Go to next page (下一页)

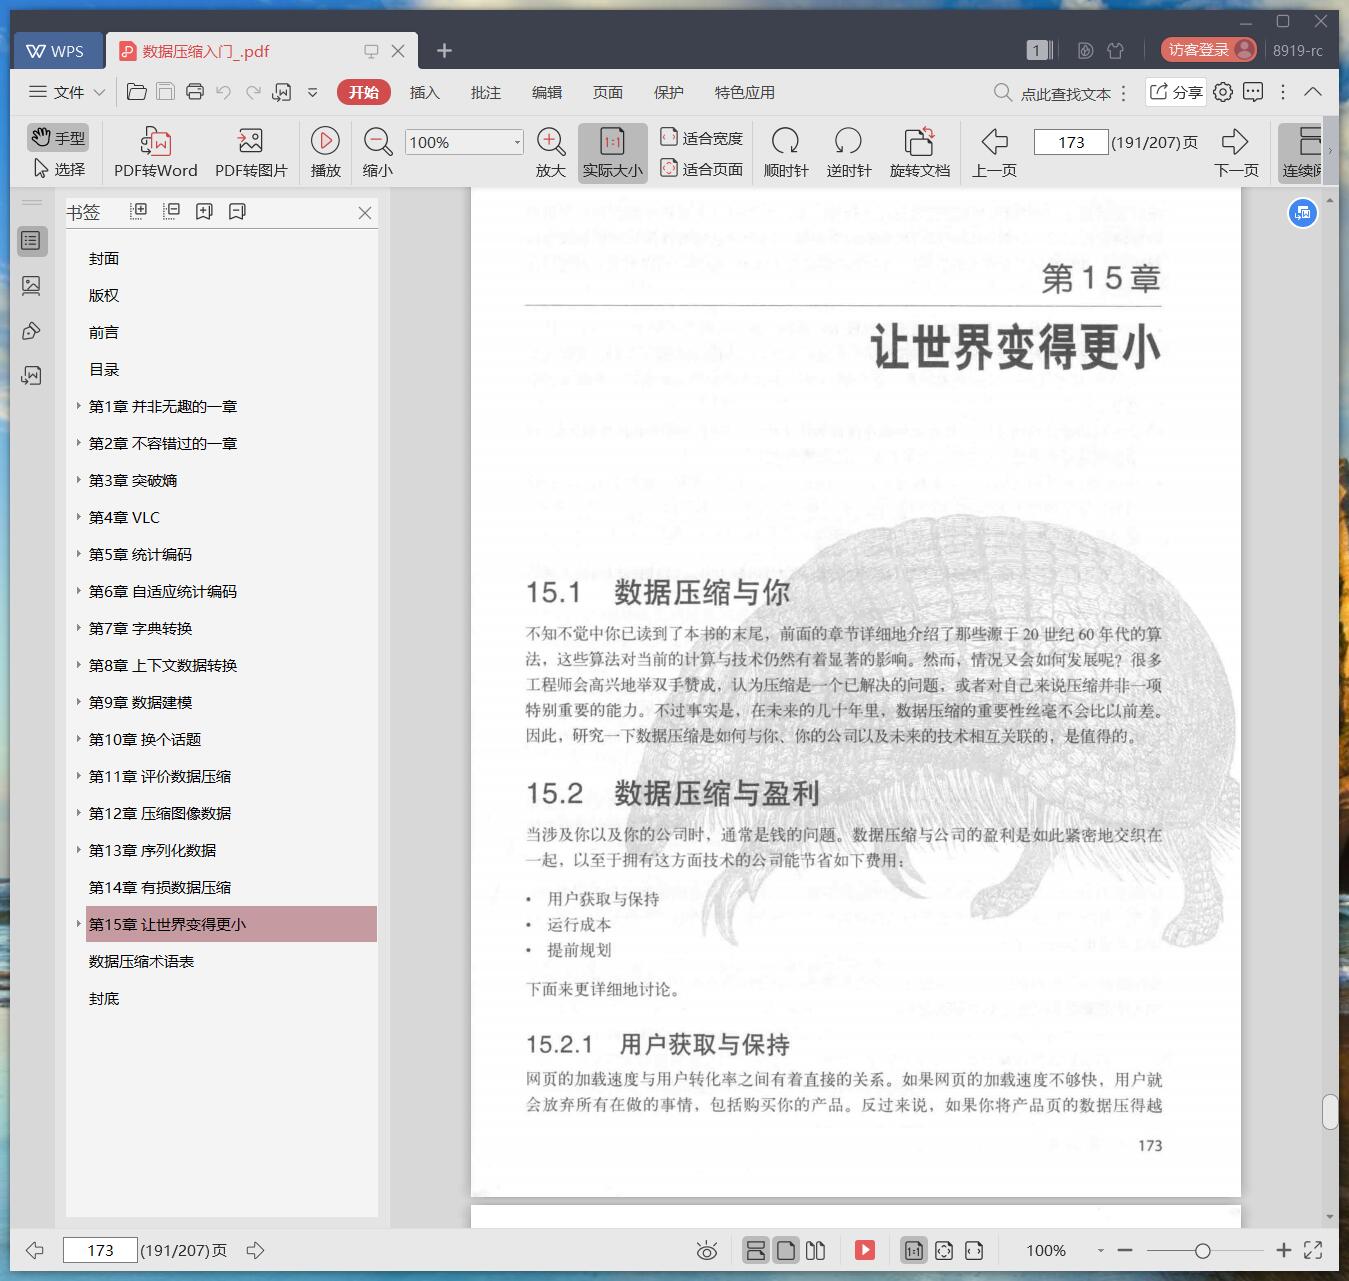(1236, 152)
